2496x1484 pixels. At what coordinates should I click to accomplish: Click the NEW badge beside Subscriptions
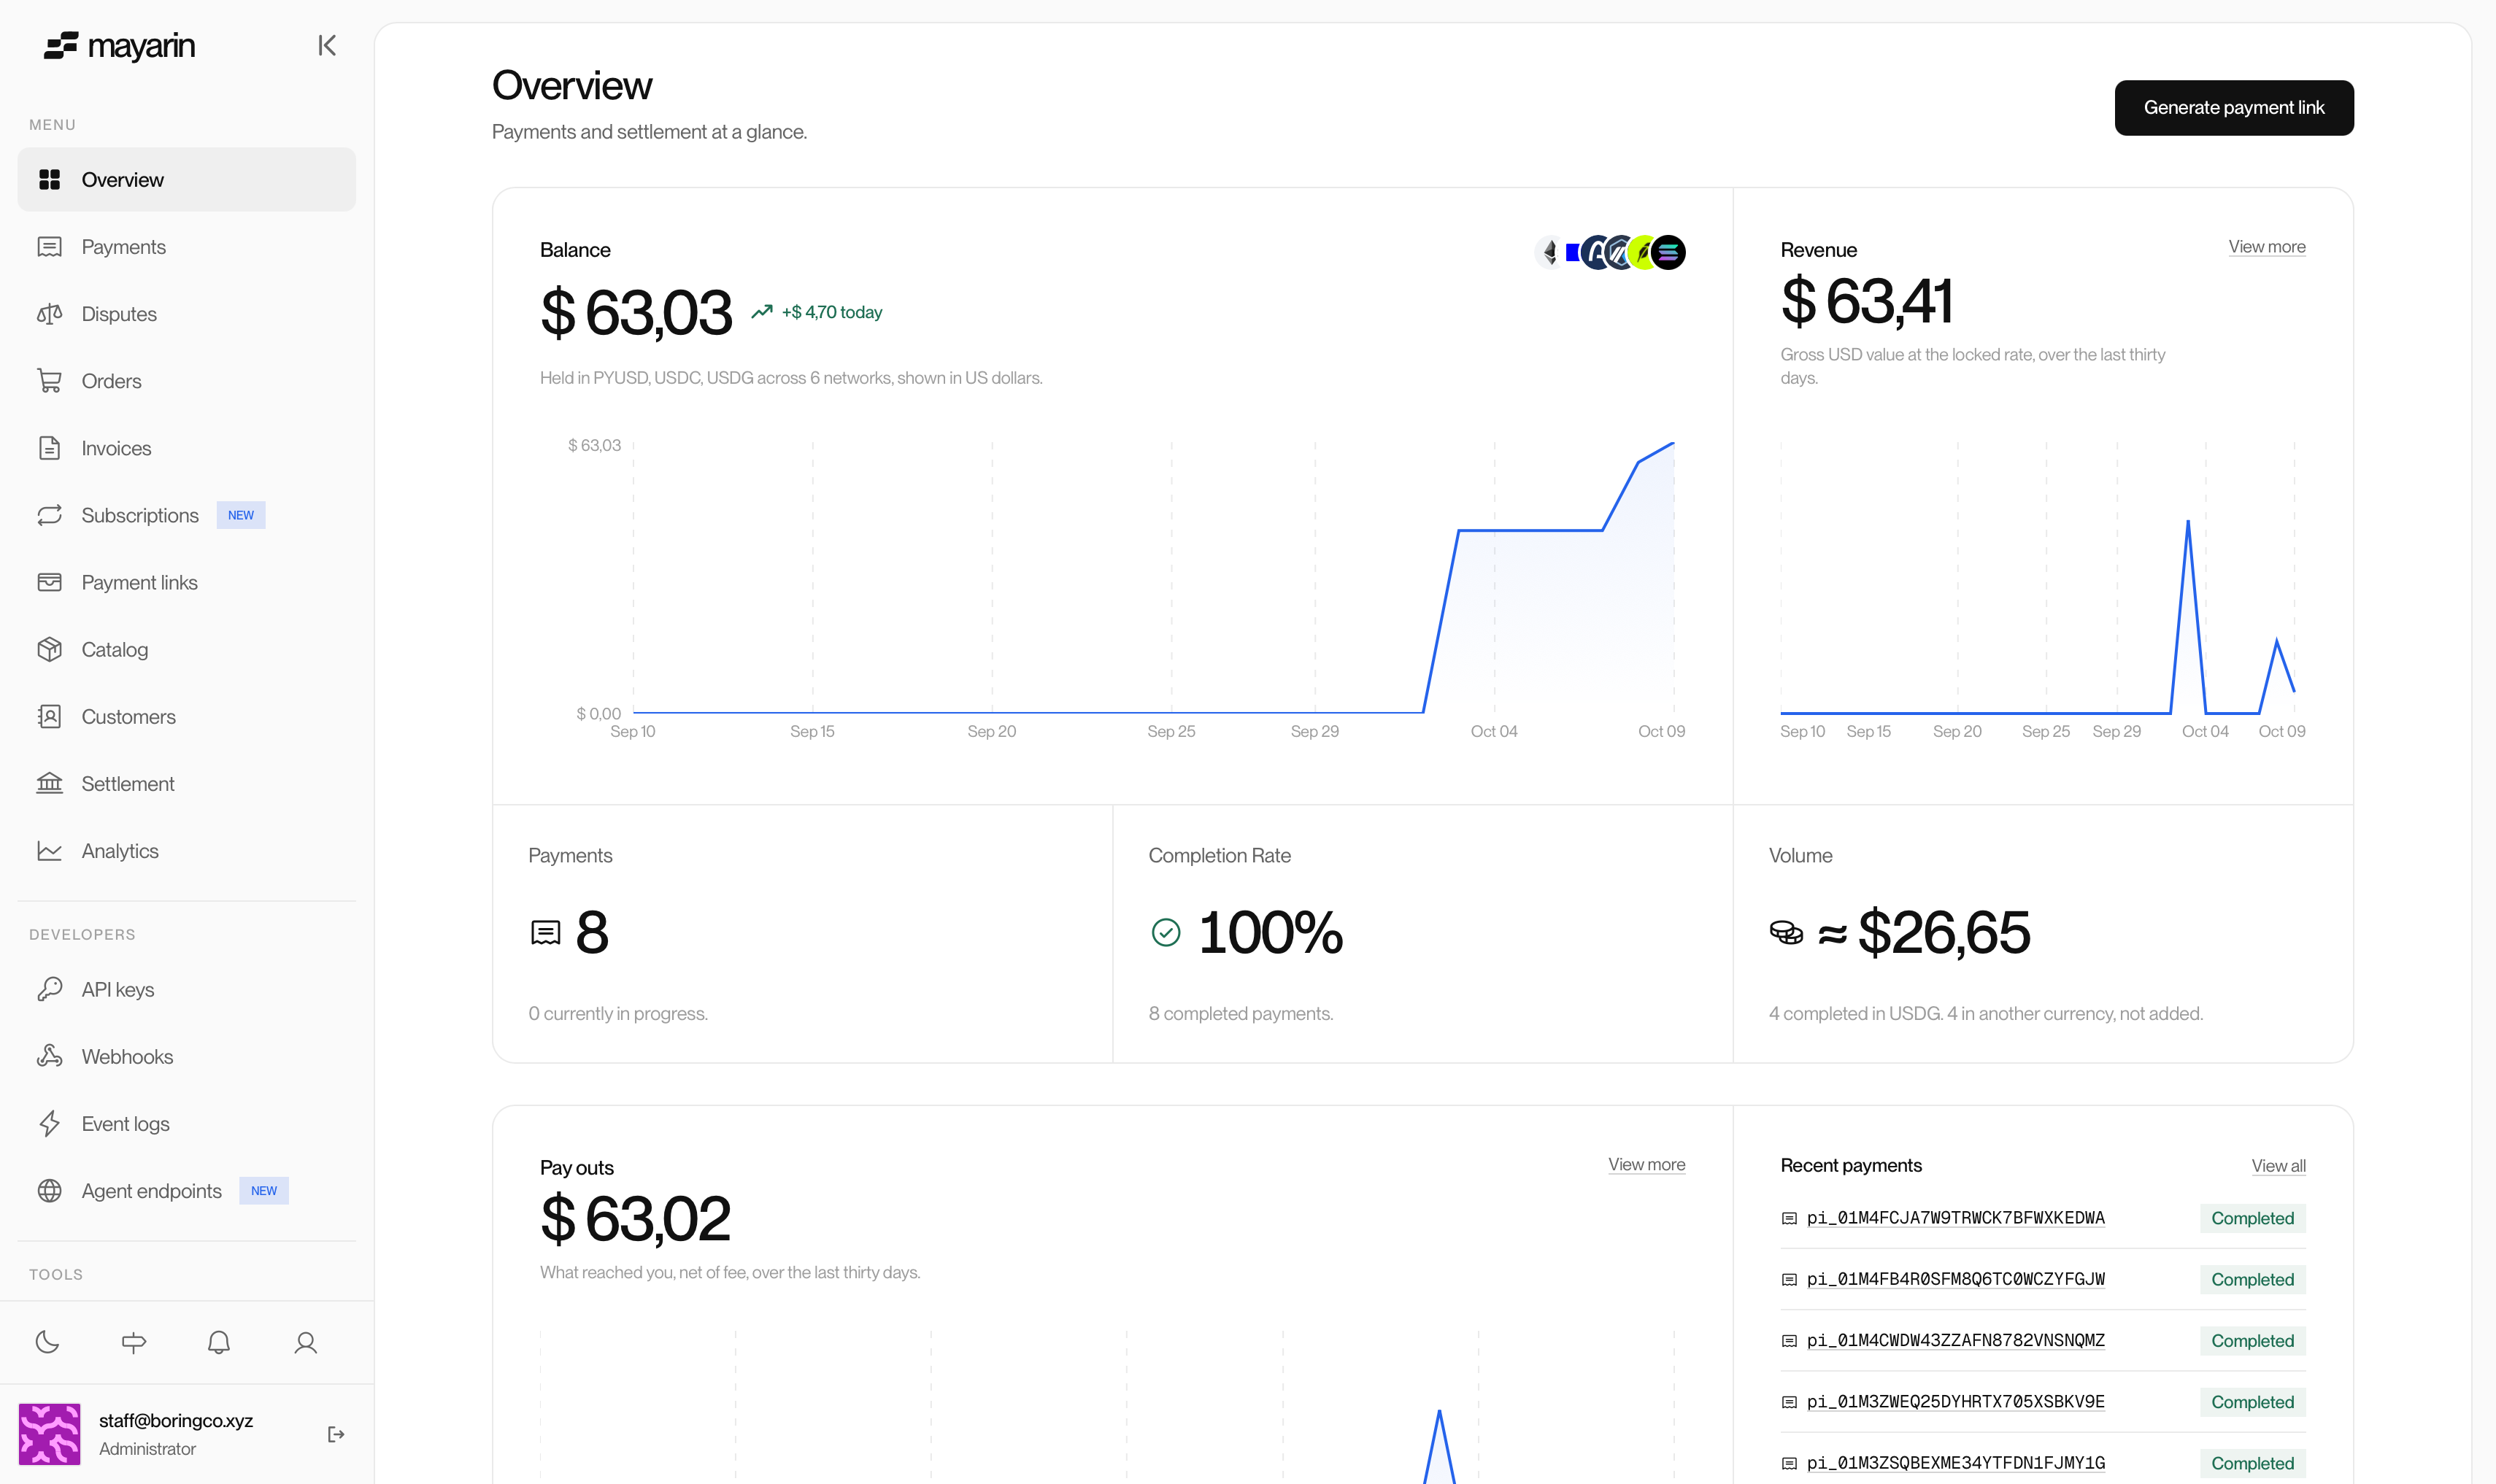pos(240,515)
